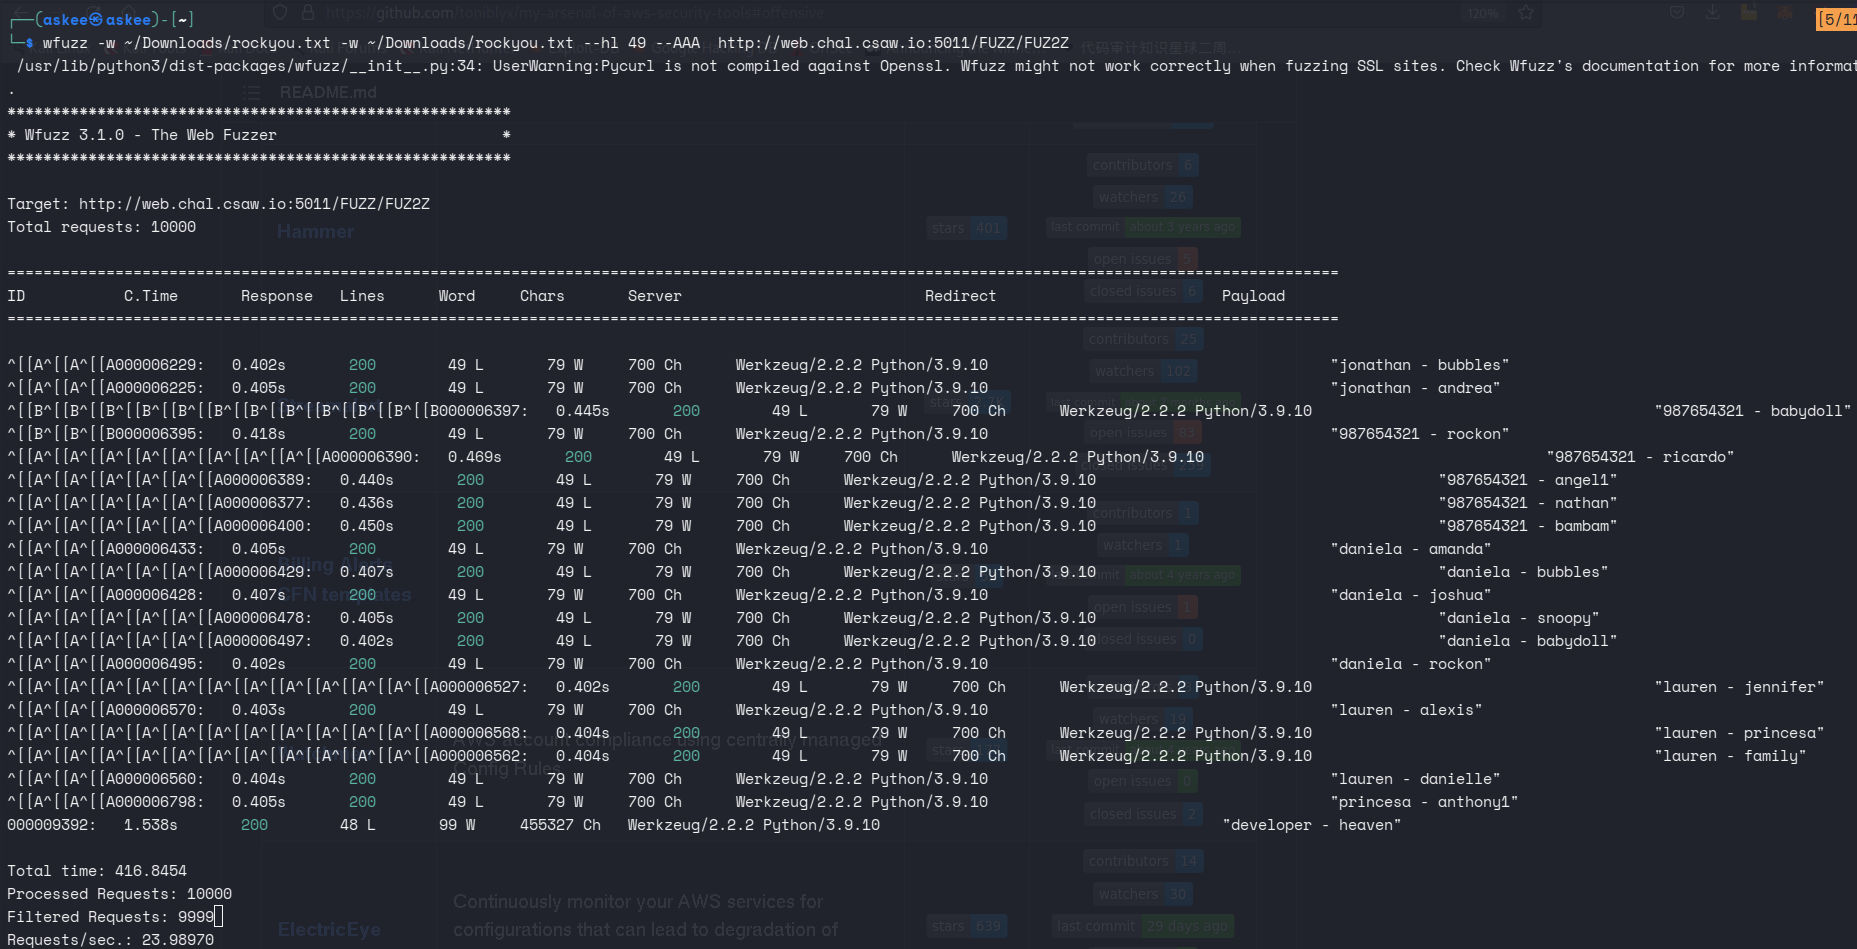Click payload "daniela - joshua"
Viewport: 1857px width, 949px height.
tap(1411, 595)
